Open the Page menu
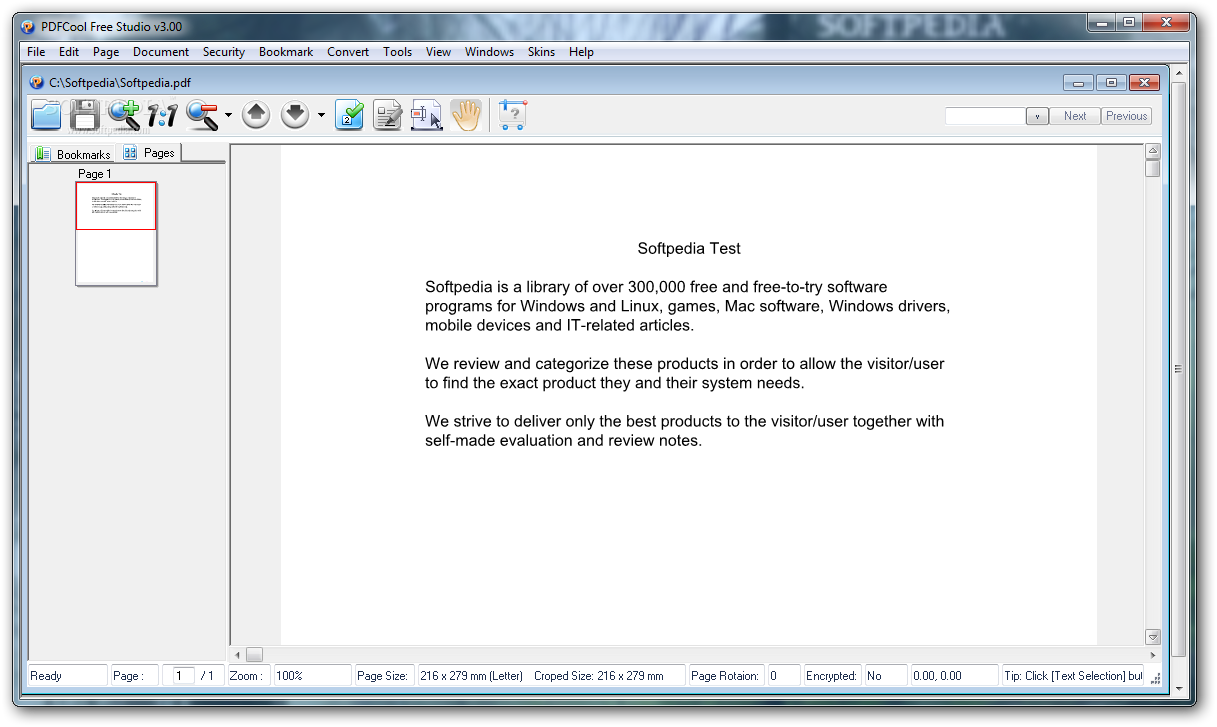 tap(106, 52)
